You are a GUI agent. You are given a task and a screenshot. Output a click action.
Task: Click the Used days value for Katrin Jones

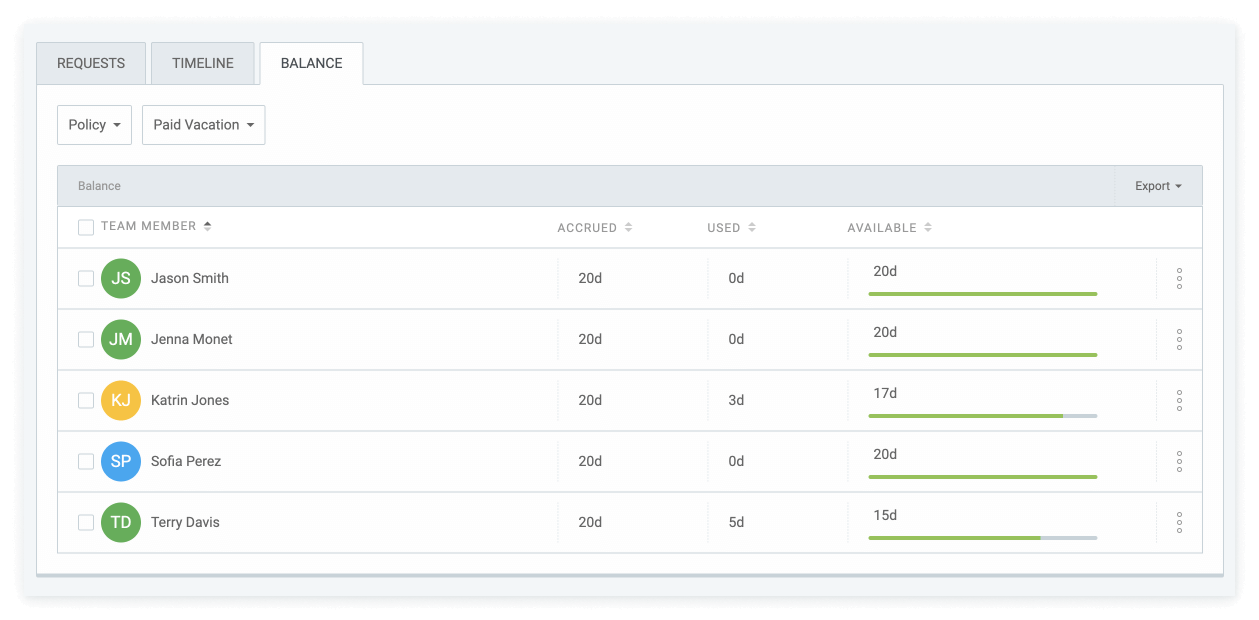coord(735,400)
